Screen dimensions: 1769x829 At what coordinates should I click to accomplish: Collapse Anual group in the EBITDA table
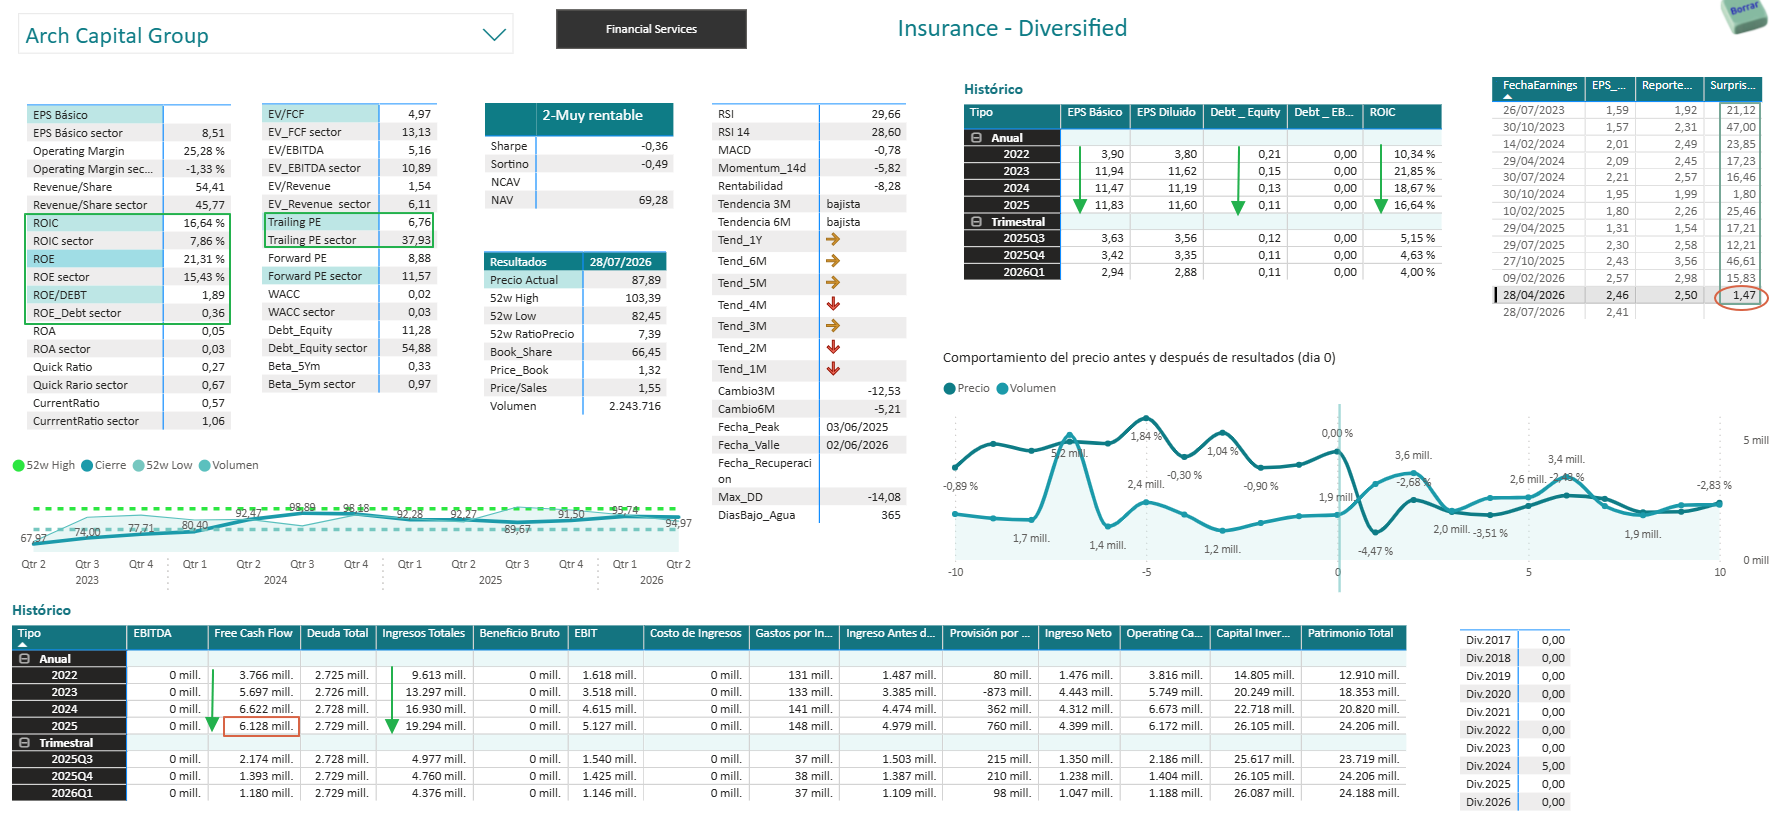24,659
